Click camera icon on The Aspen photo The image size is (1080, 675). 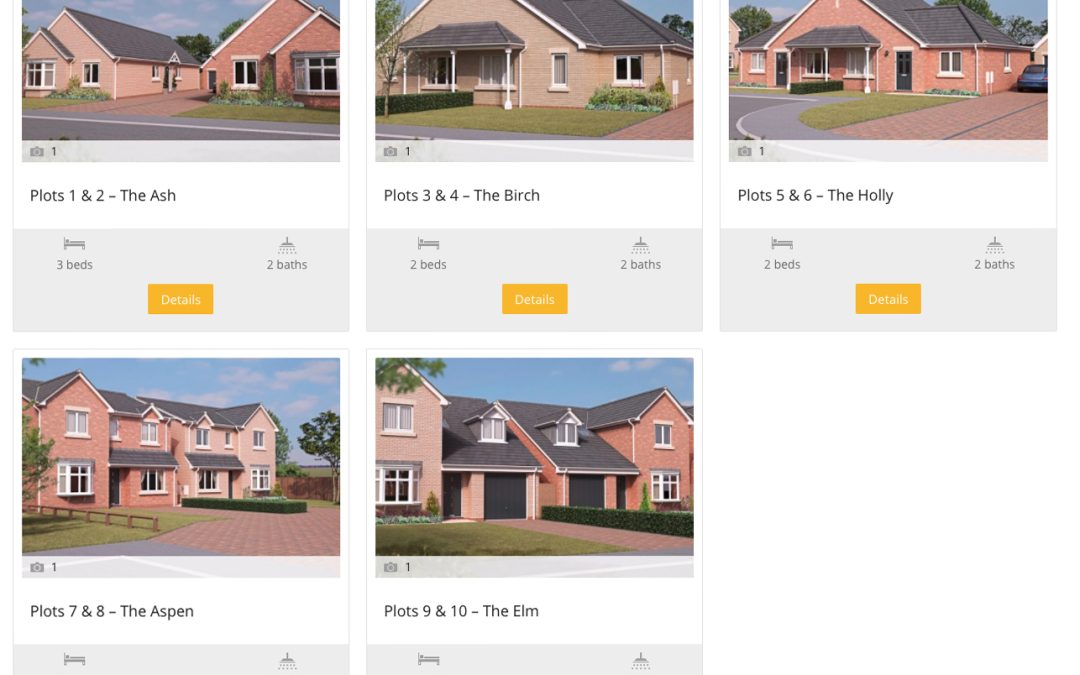(37, 567)
